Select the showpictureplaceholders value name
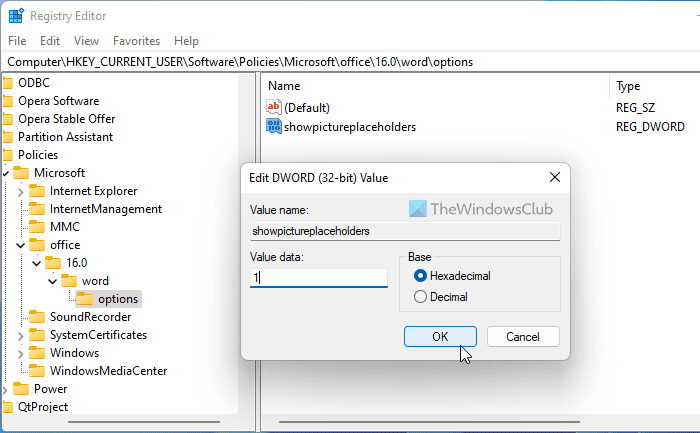The width and height of the screenshot is (700, 433). (350, 127)
